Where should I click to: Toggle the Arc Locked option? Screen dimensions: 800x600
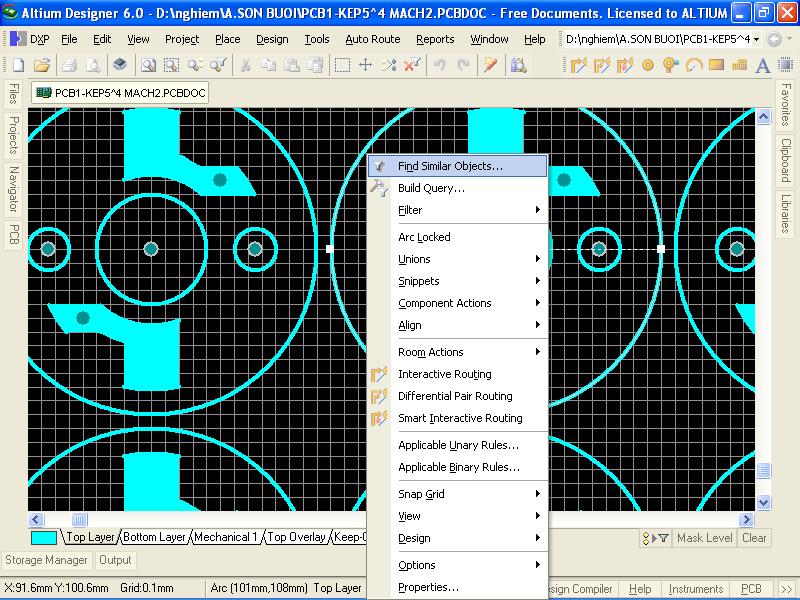pos(424,237)
